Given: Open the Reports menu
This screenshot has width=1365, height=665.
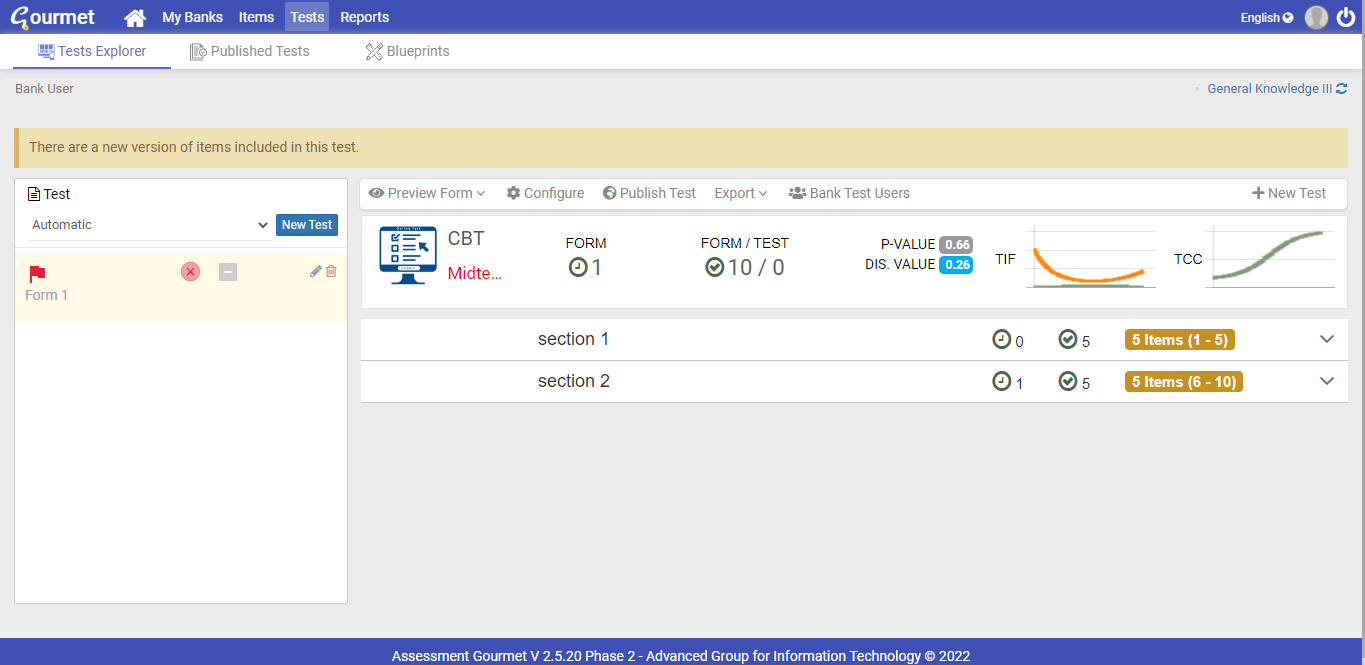Looking at the screenshot, I should (x=364, y=17).
